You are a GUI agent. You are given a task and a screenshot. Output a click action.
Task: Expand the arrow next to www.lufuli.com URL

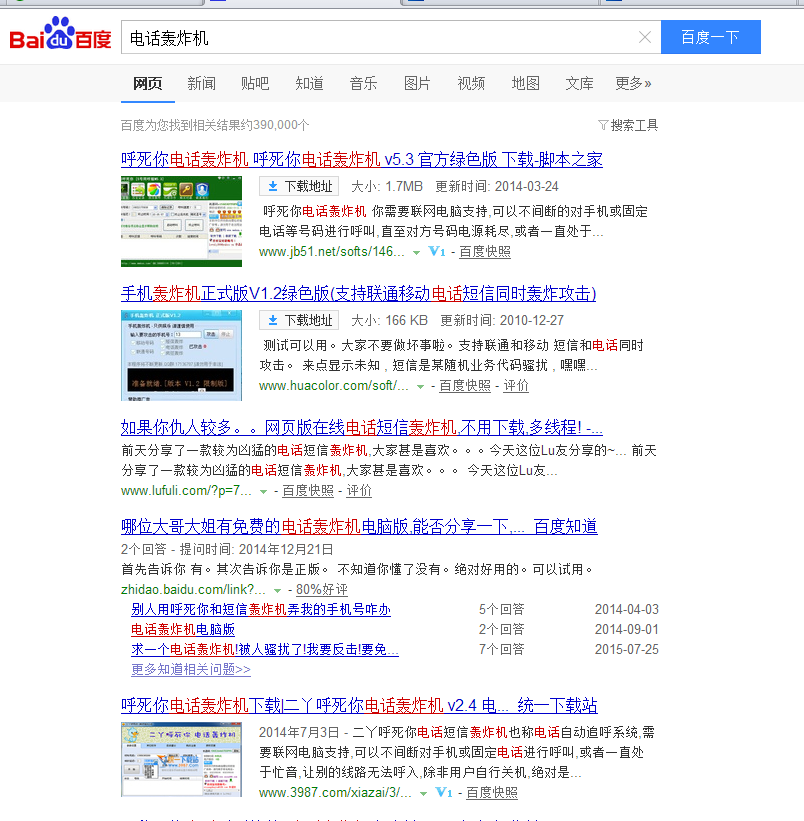tap(263, 492)
